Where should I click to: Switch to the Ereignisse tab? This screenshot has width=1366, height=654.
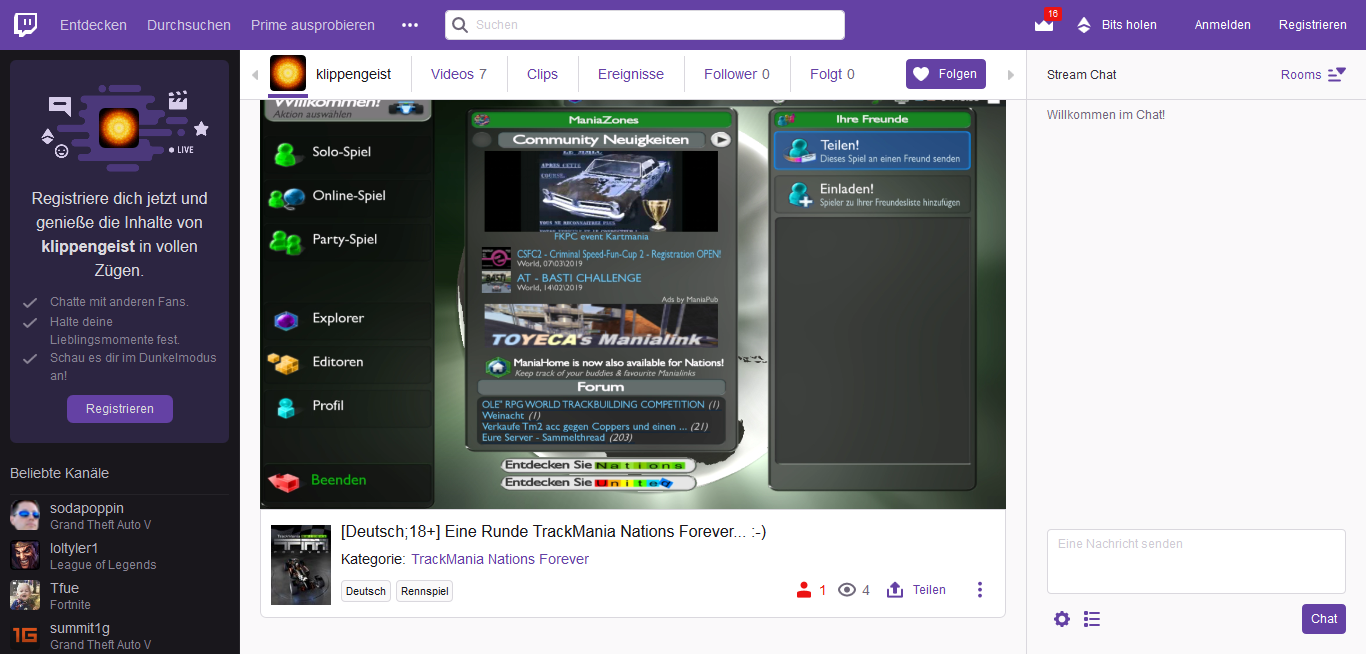(x=631, y=74)
